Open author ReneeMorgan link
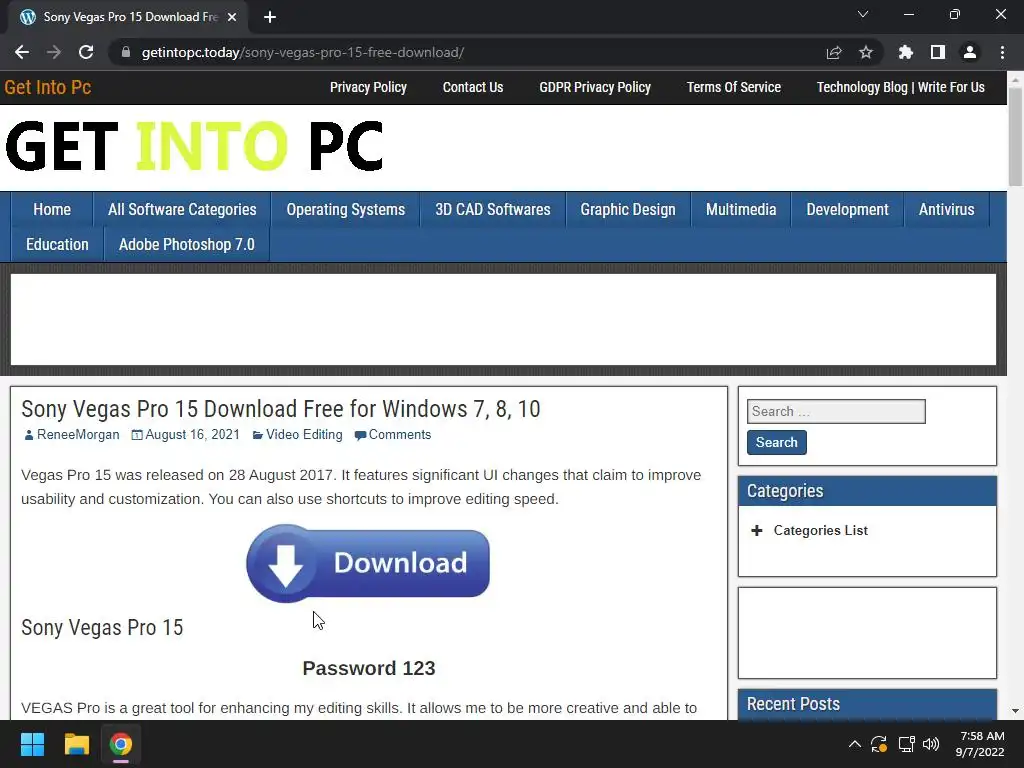This screenshot has width=1024, height=768. coord(78,435)
